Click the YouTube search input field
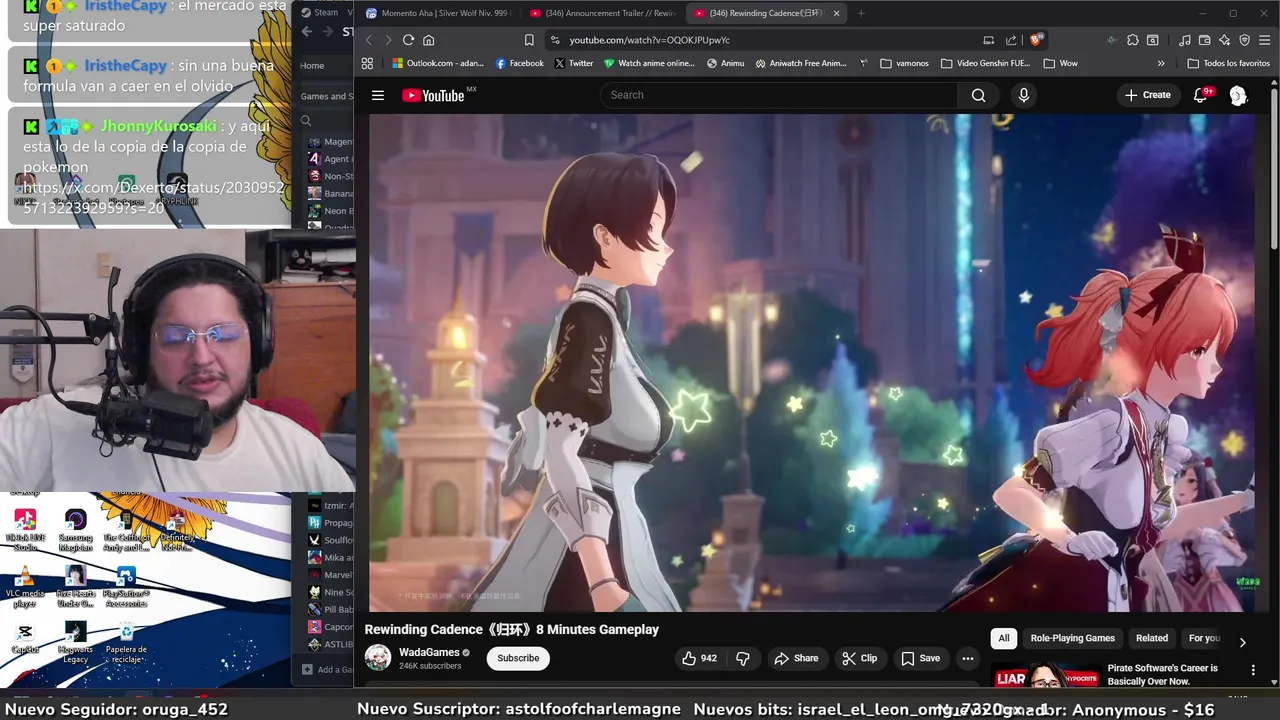 pyautogui.click(x=780, y=95)
